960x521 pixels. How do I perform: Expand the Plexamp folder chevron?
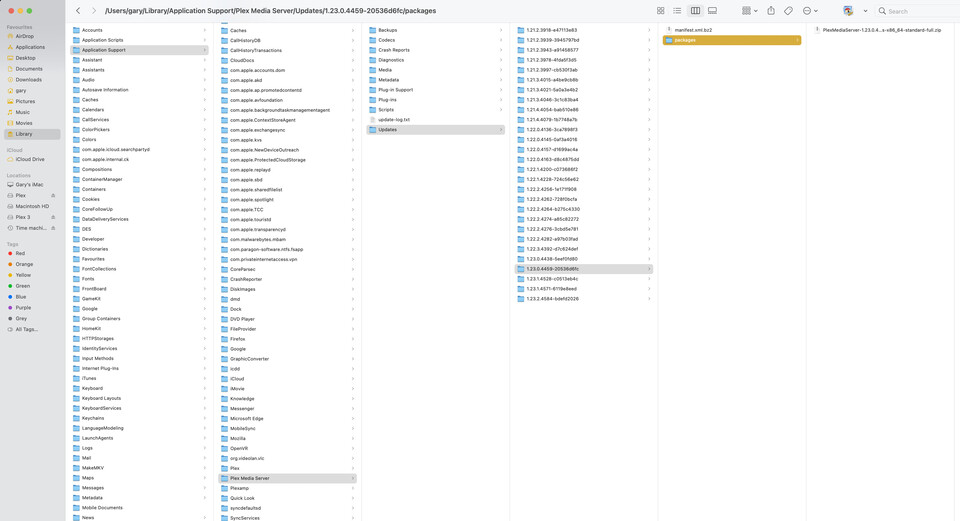[353, 488]
